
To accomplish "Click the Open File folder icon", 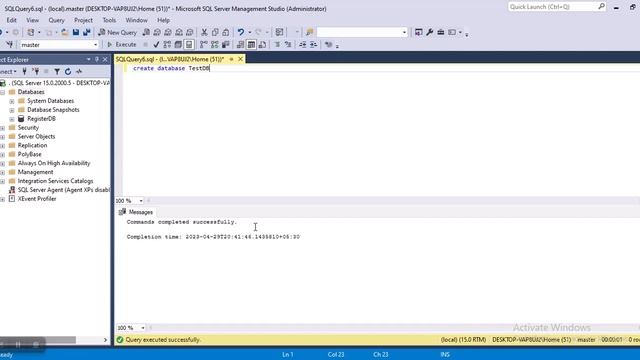I will click(x=65, y=32).
